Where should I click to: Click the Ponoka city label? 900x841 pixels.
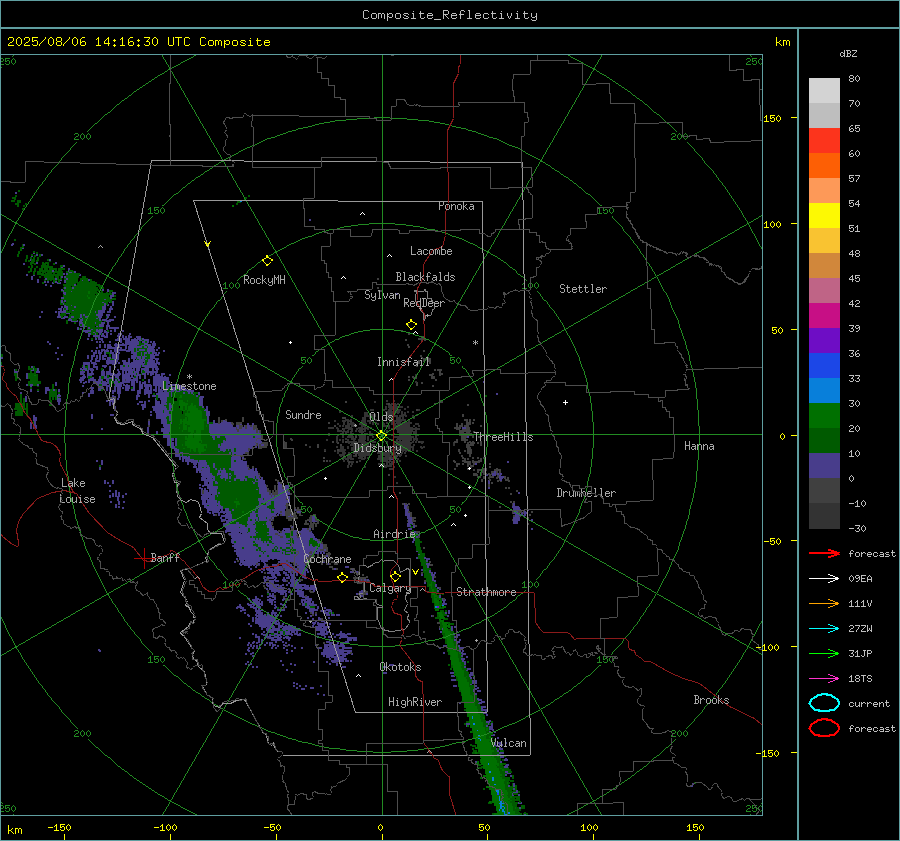pyautogui.click(x=456, y=206)
